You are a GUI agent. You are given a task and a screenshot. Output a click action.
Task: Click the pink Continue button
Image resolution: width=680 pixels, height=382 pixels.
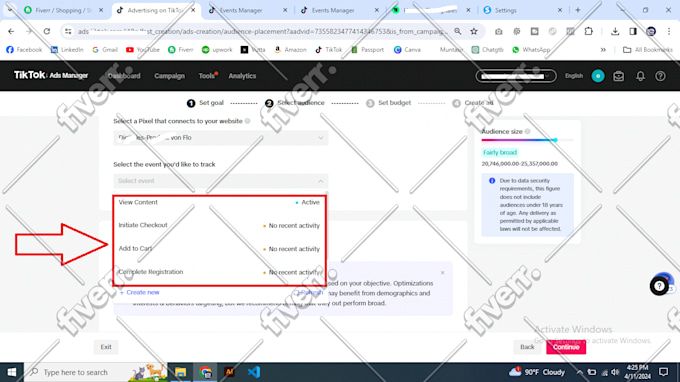point(566,347)
